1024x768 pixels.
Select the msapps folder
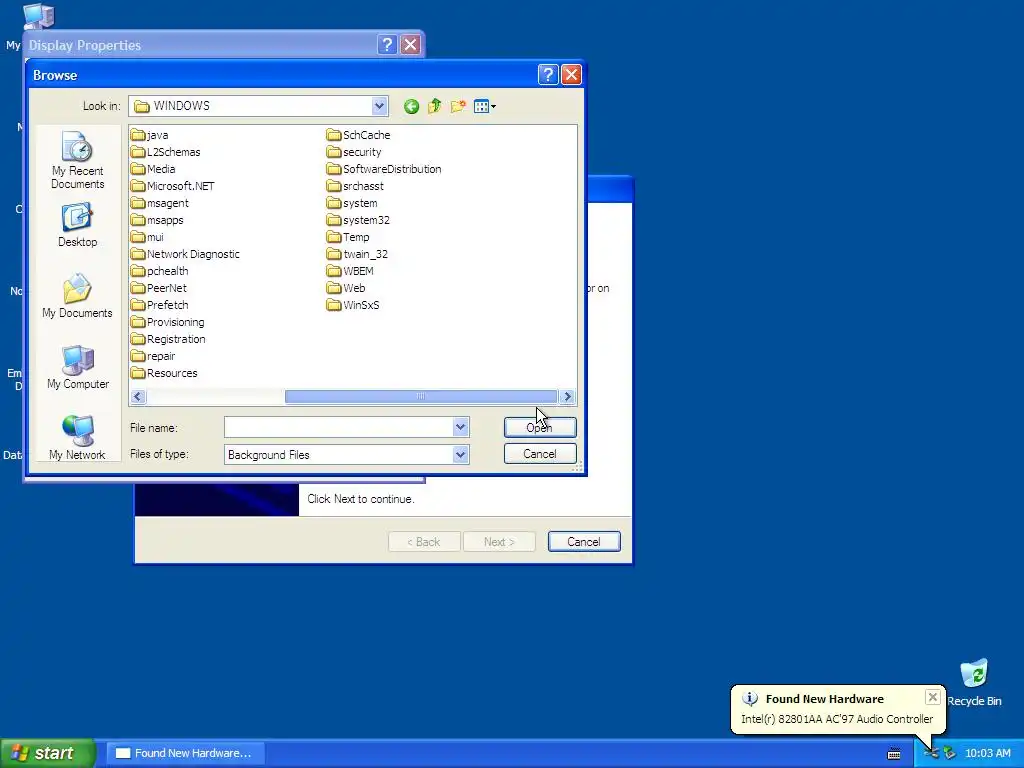point(157,220)
